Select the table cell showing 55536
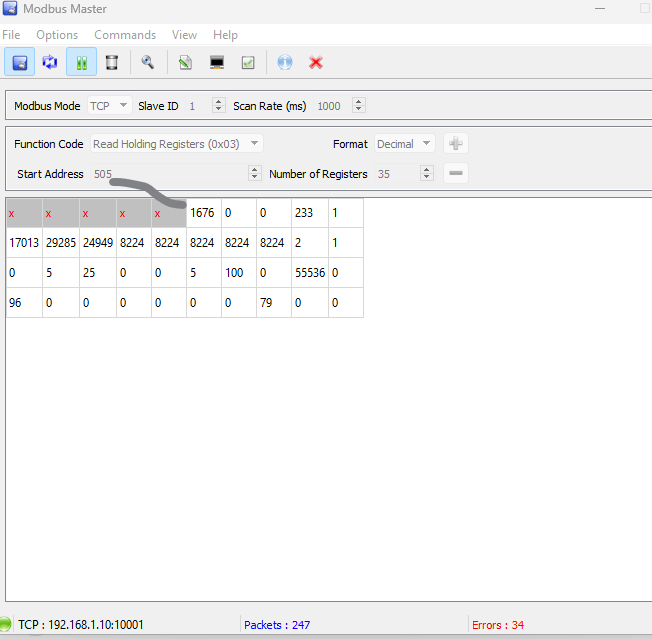The image size is (652, 639). [309, 273]
